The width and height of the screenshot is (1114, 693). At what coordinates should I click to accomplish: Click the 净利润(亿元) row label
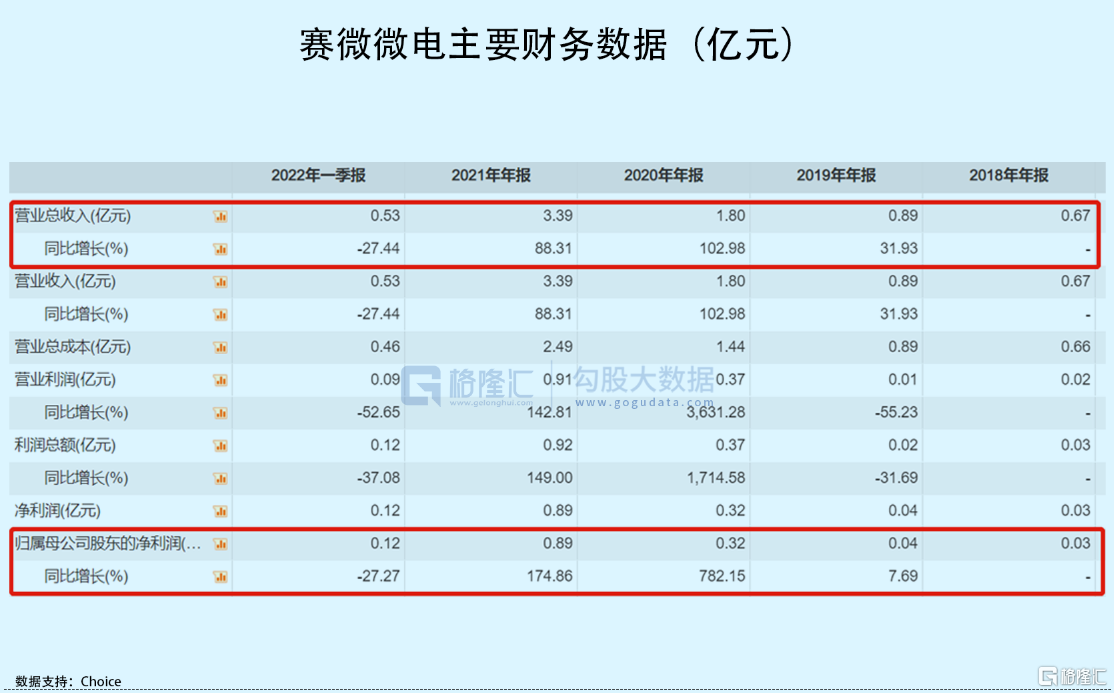58,511
